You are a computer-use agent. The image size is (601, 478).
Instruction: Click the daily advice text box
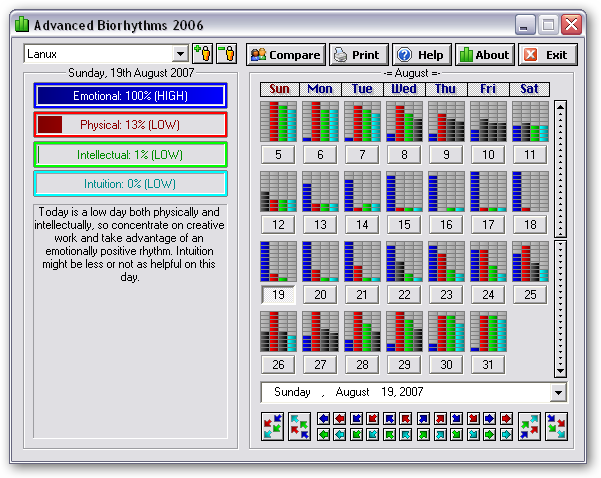coord(130,321)
